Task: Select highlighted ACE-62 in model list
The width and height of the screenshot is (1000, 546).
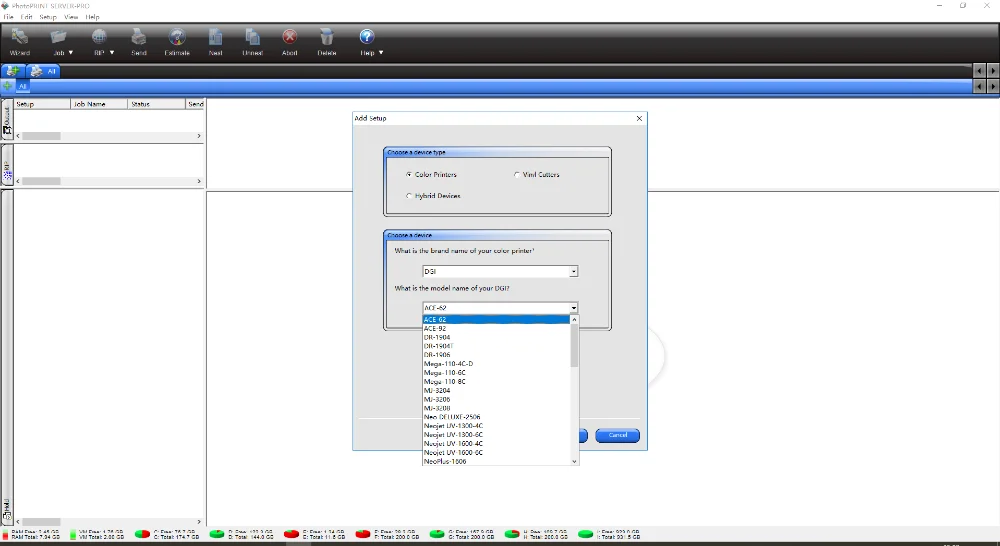Action: 496,320
